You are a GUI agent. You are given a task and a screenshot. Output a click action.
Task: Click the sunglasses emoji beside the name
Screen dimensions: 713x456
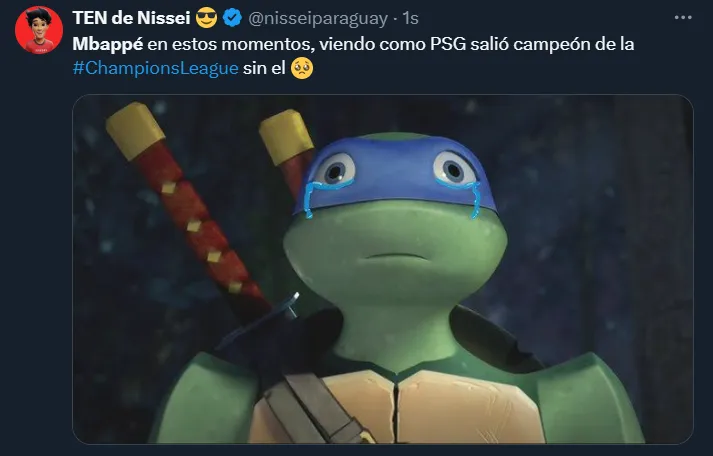[x=206, y=18]
